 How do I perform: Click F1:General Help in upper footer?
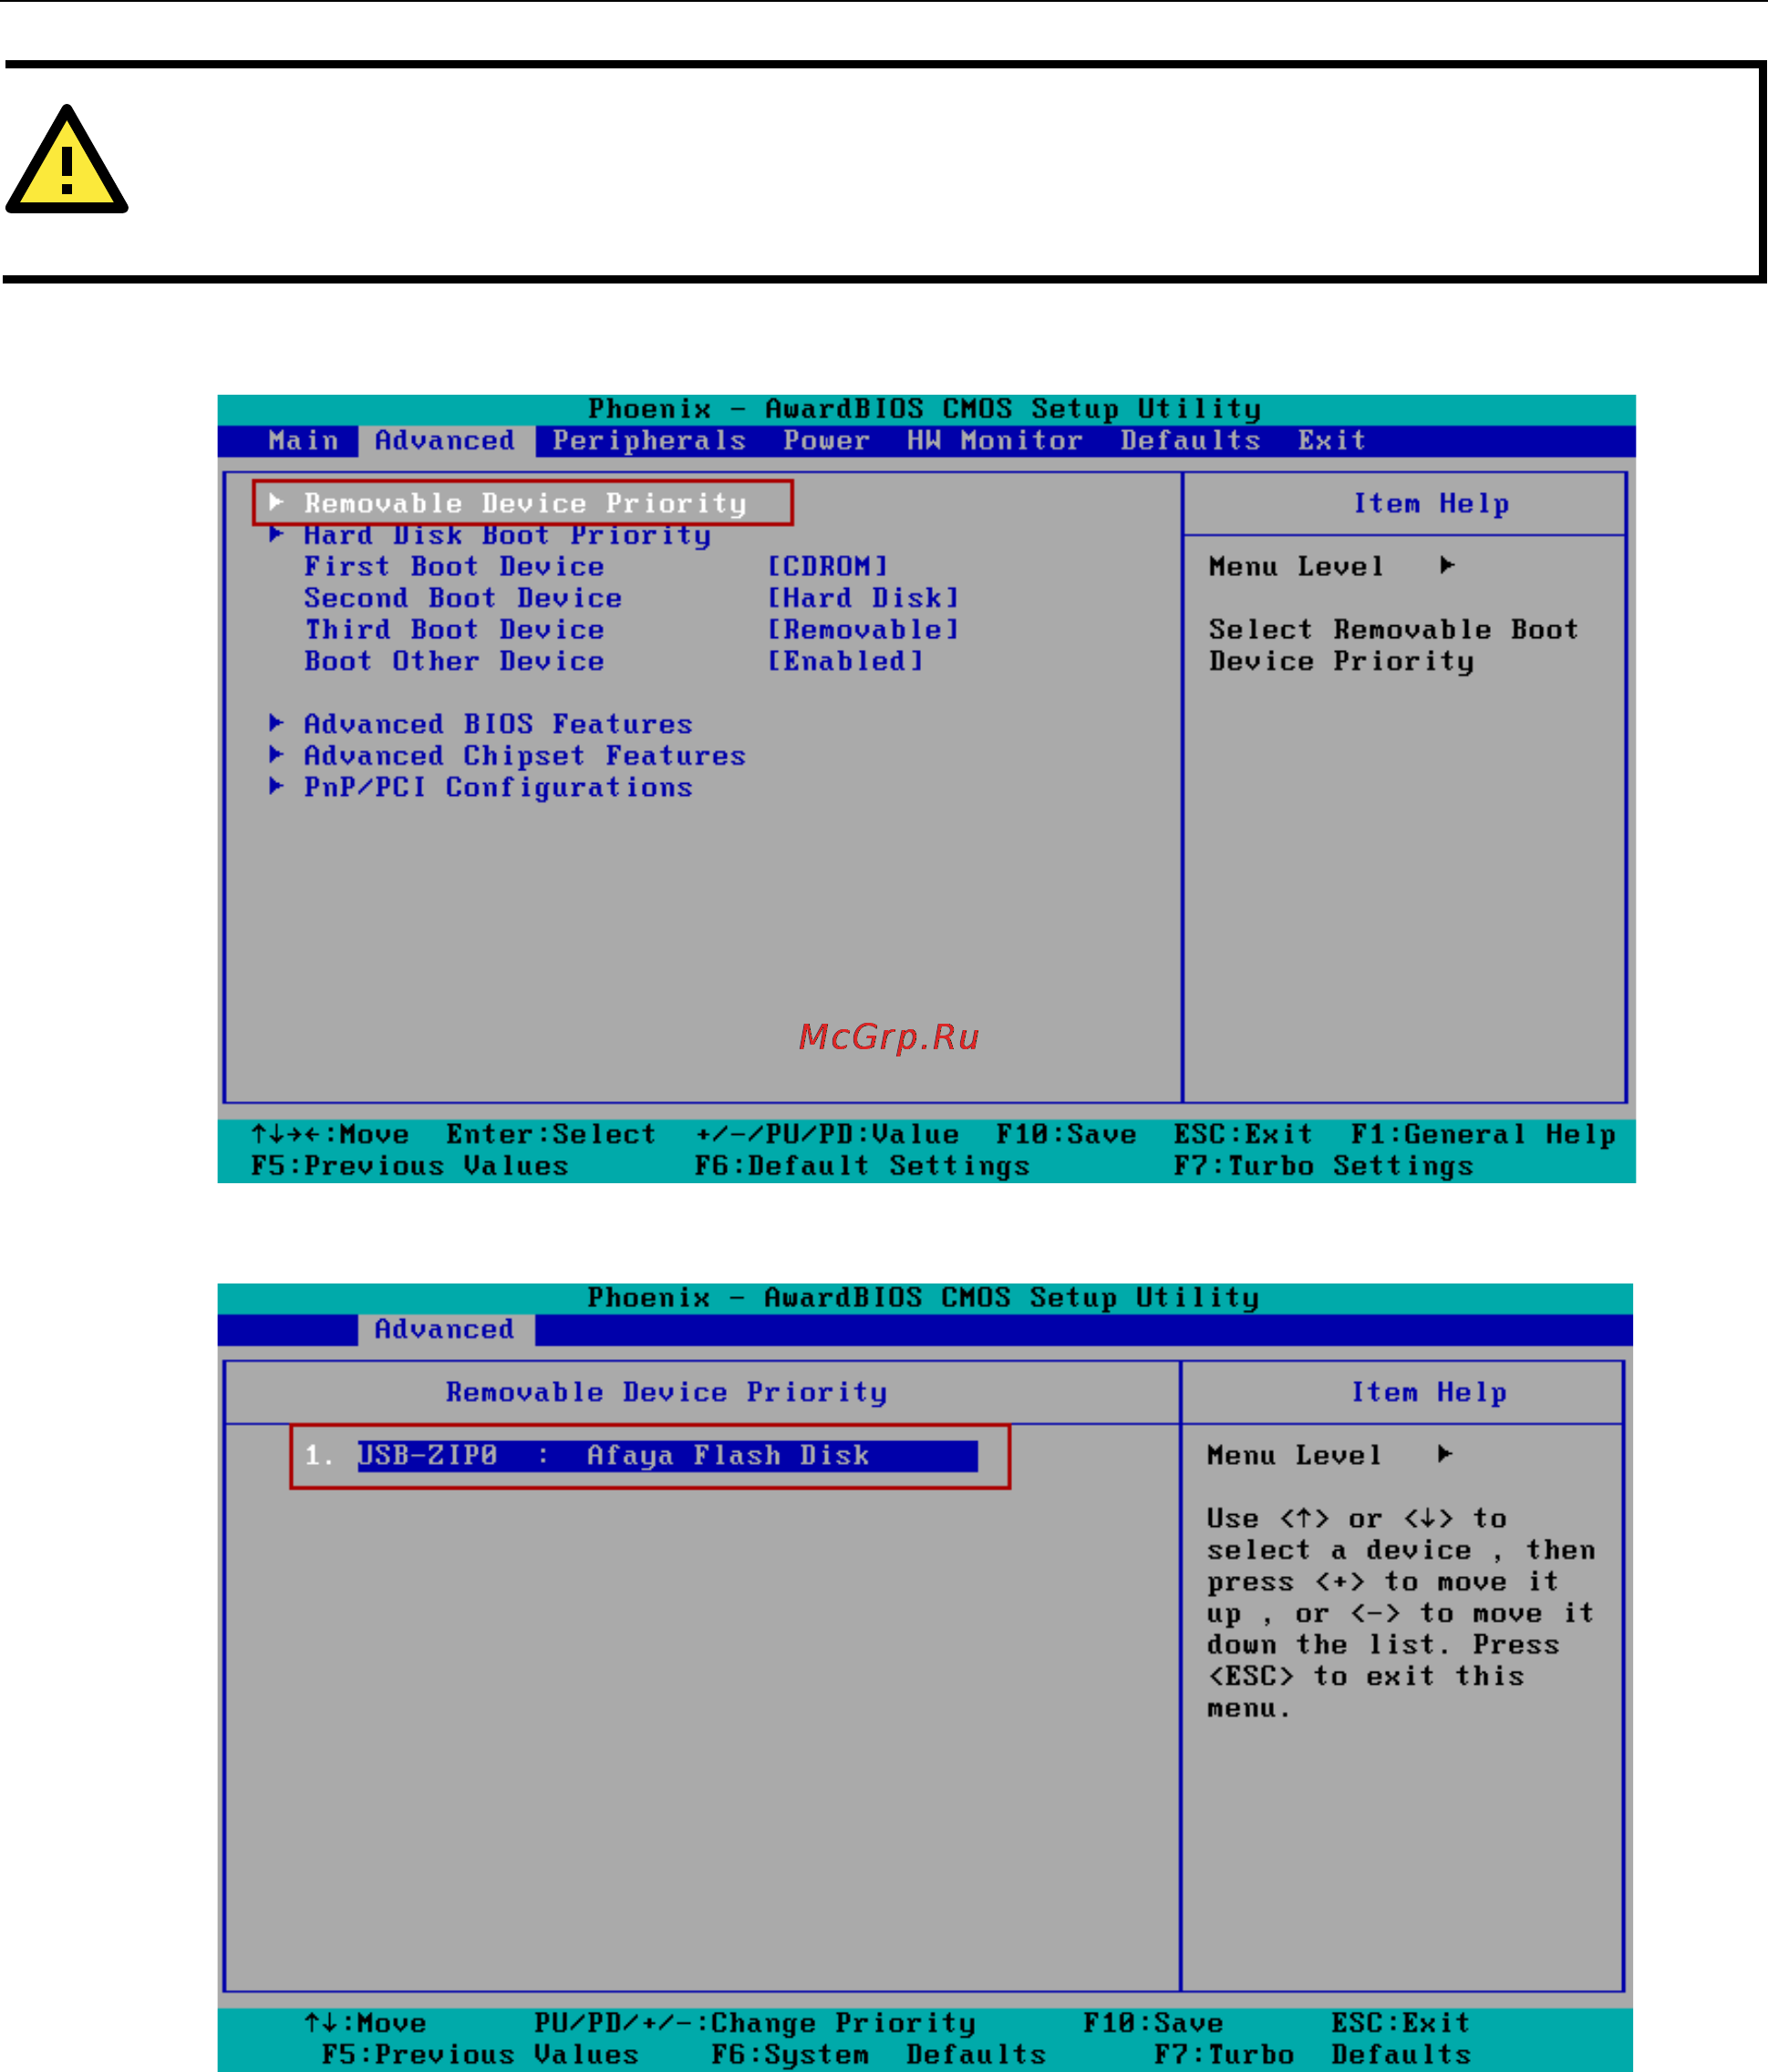click(1483, 1134)
